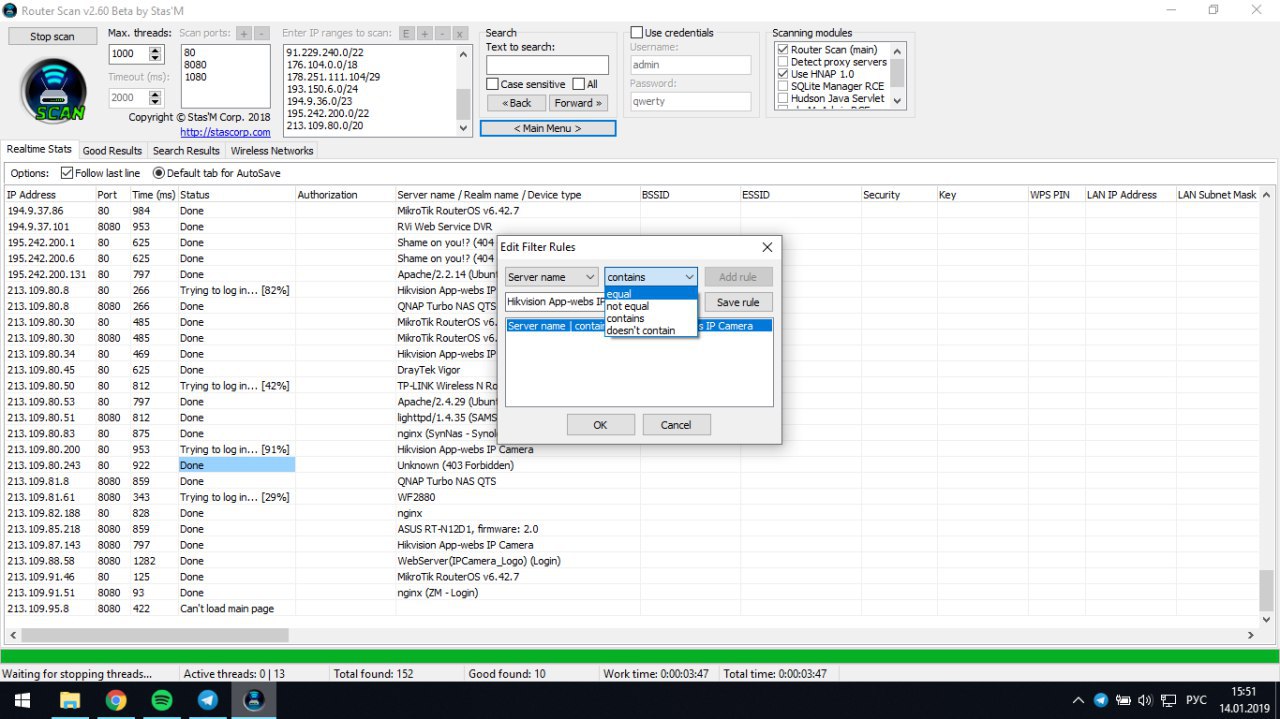
Task: Click the add scan port plus button
Action: (x=243, y=34)
